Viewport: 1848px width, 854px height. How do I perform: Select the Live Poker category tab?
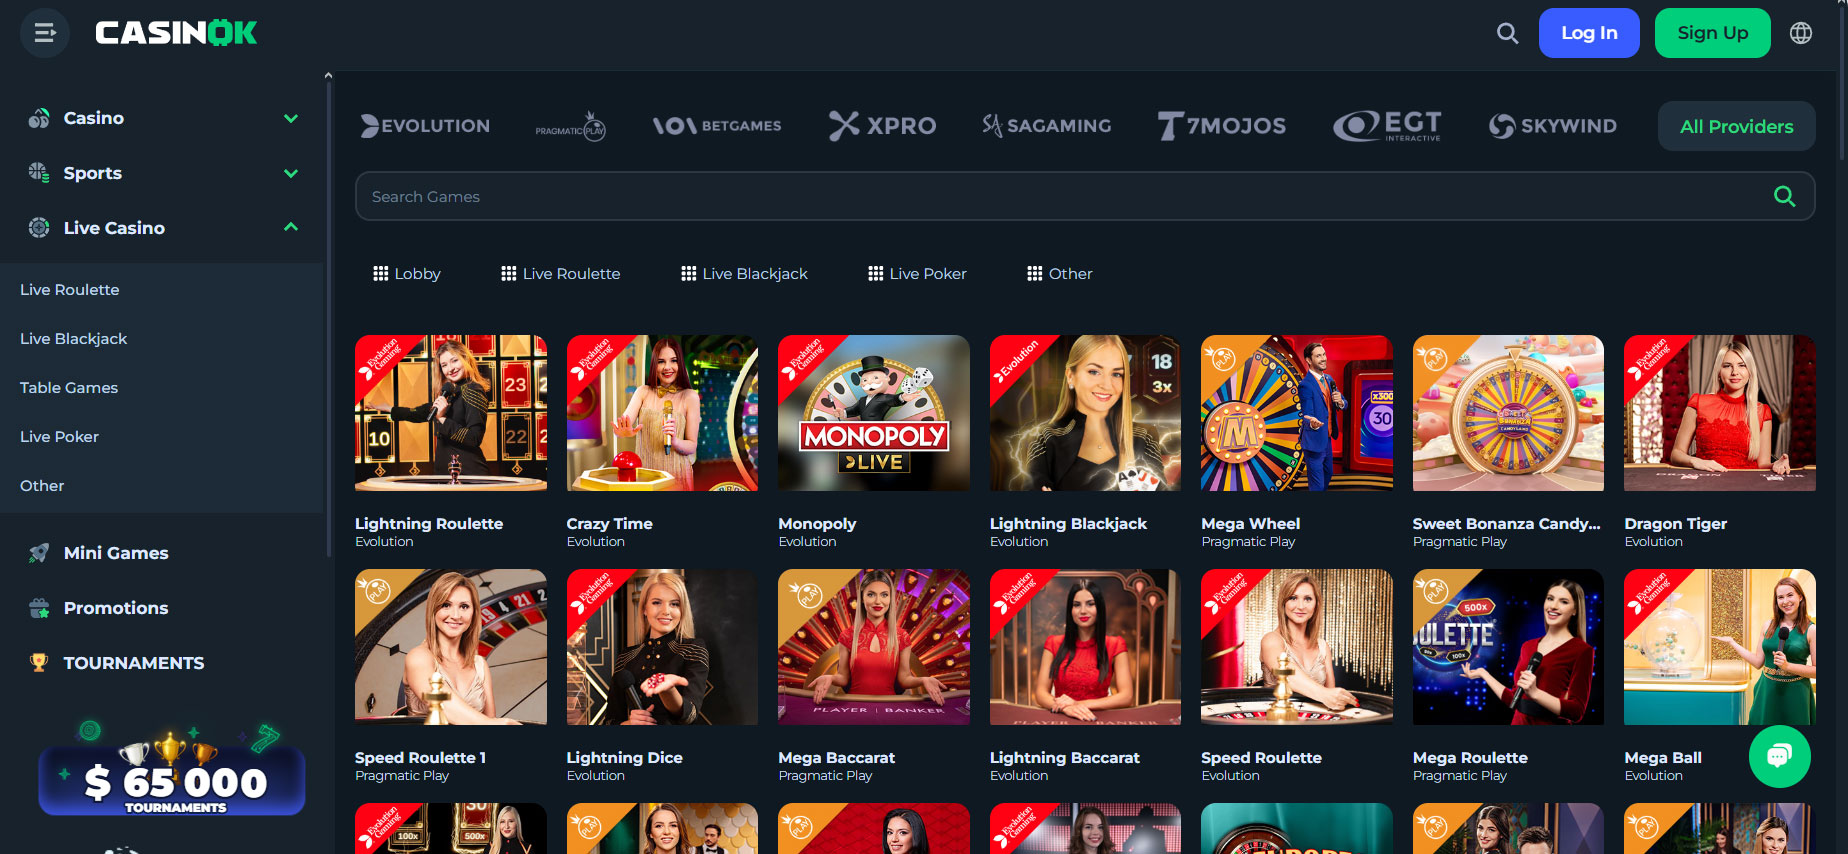(x=917, y=273)
